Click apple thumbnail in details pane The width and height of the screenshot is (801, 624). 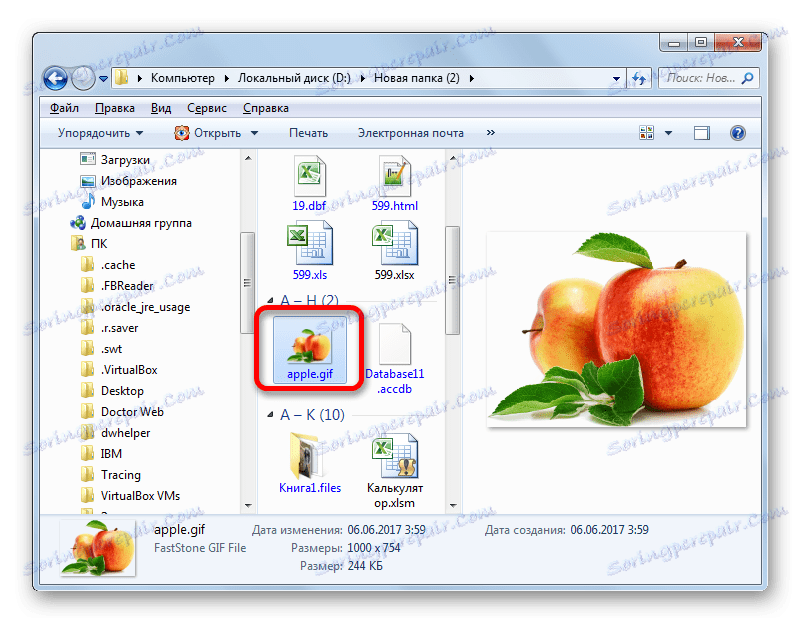point(98,548)
